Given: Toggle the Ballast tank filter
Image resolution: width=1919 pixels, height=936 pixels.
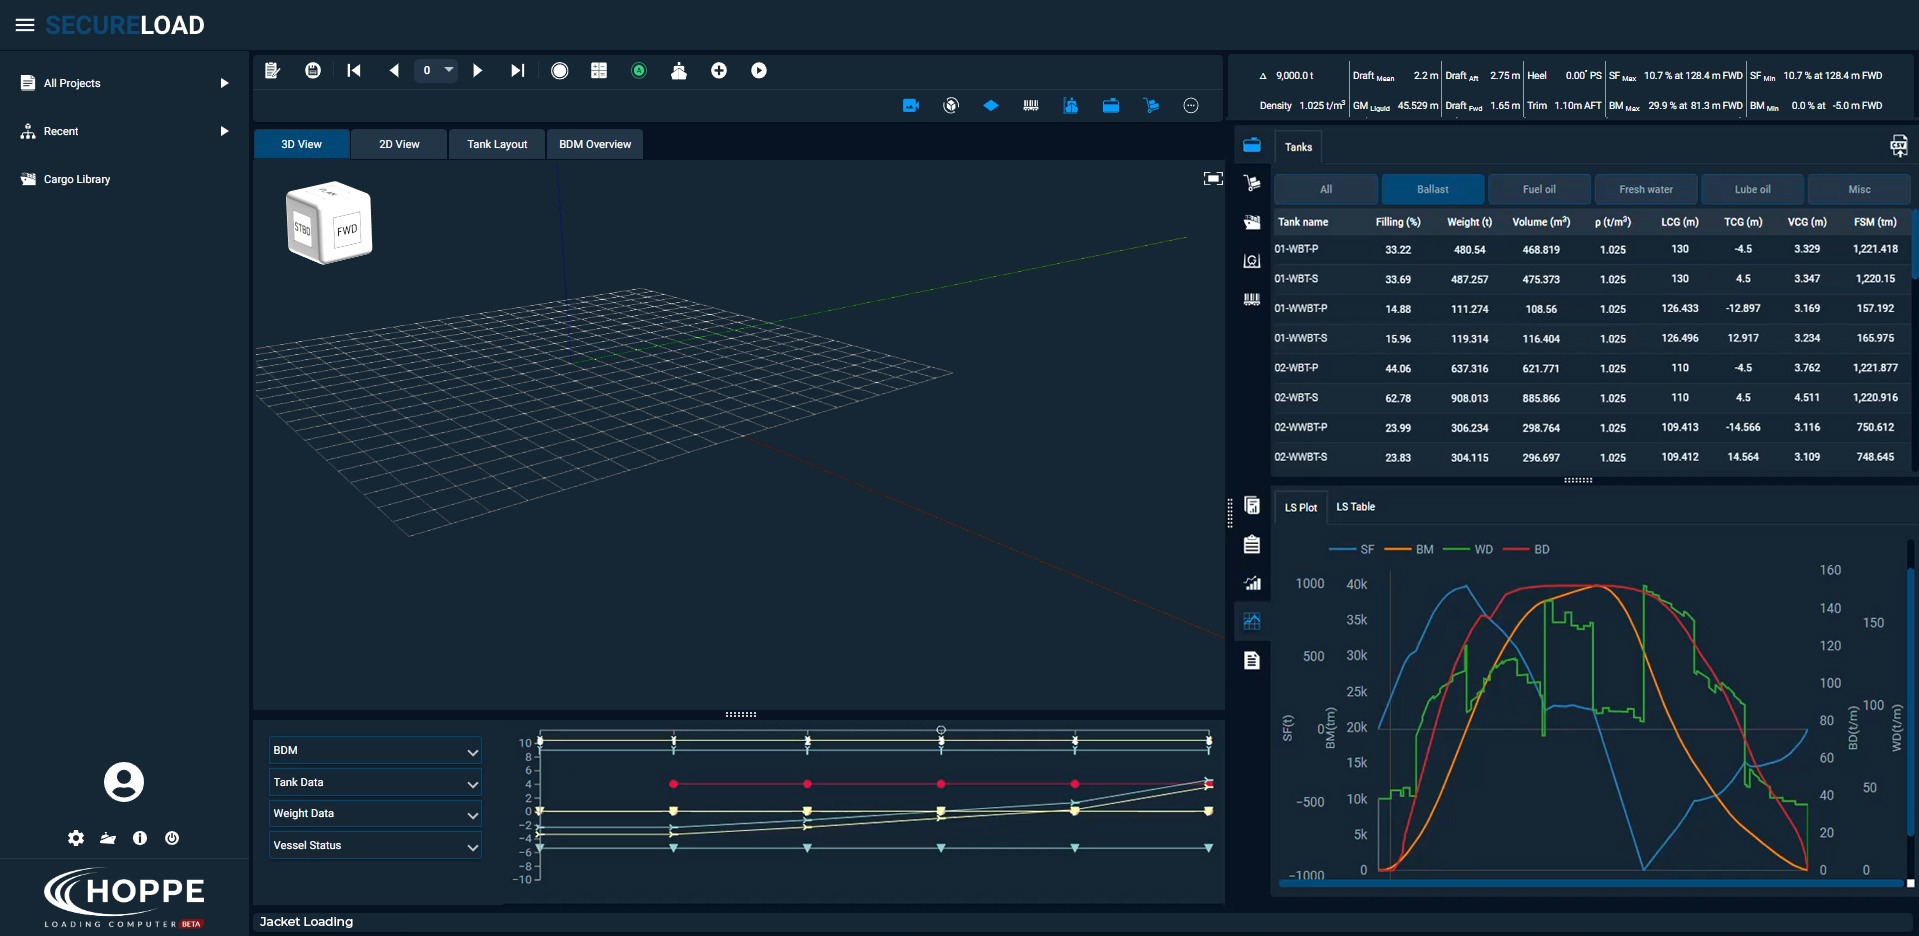Looking at the screenshot, I should pyautogui.click(x=1432, y=189).
